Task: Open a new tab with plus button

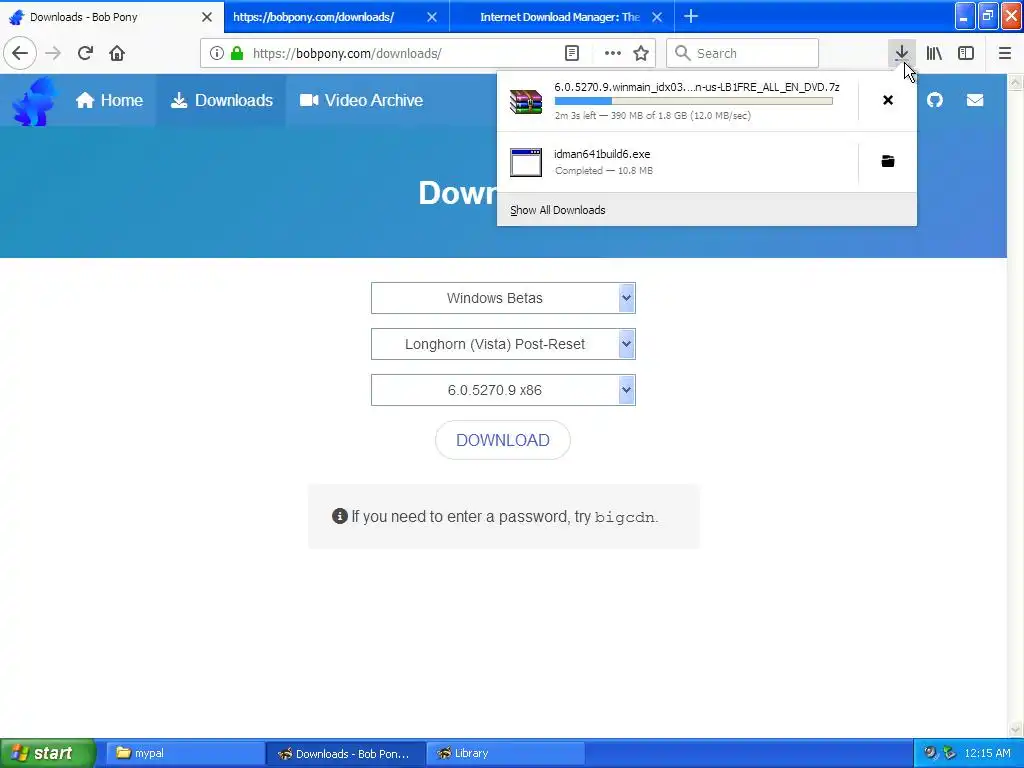Action: click(691, 16)
